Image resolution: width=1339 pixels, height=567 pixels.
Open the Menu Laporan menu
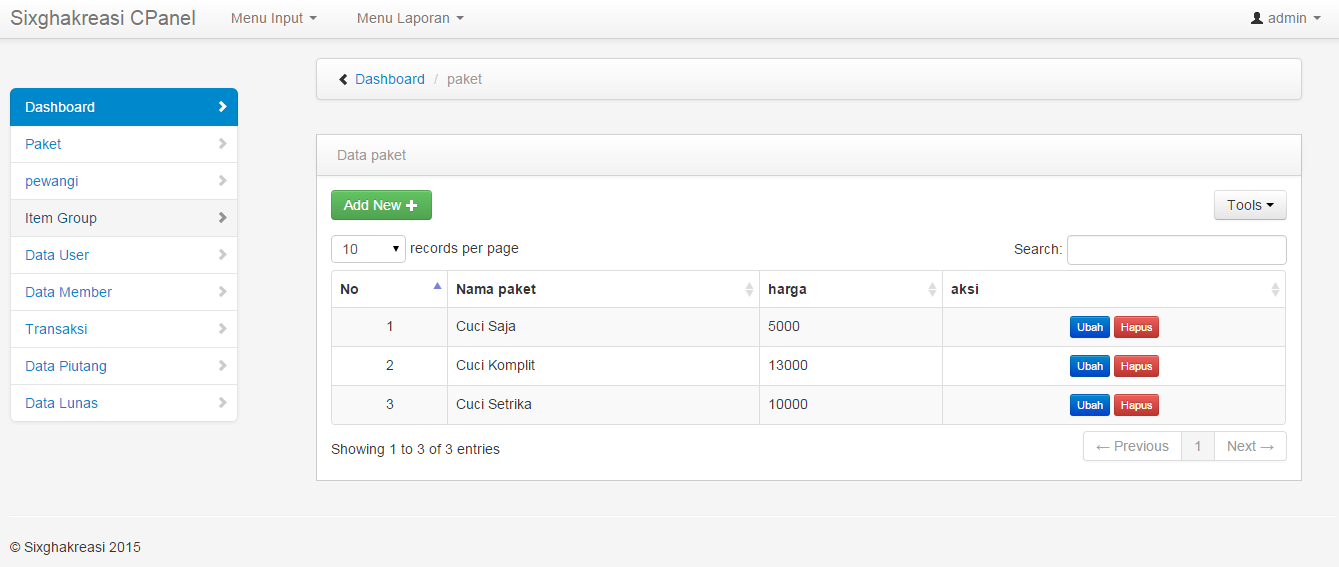(410, 18)
